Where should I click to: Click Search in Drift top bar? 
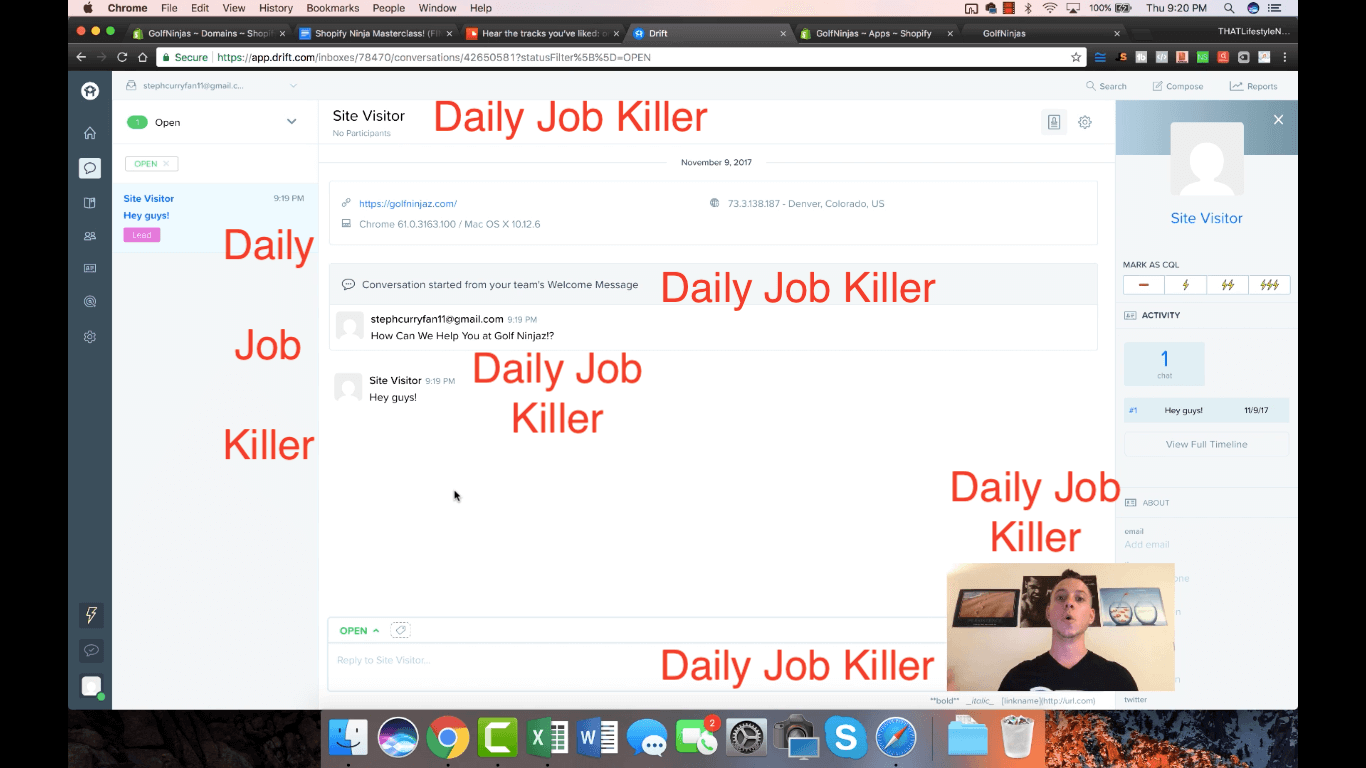(1107, 86)
